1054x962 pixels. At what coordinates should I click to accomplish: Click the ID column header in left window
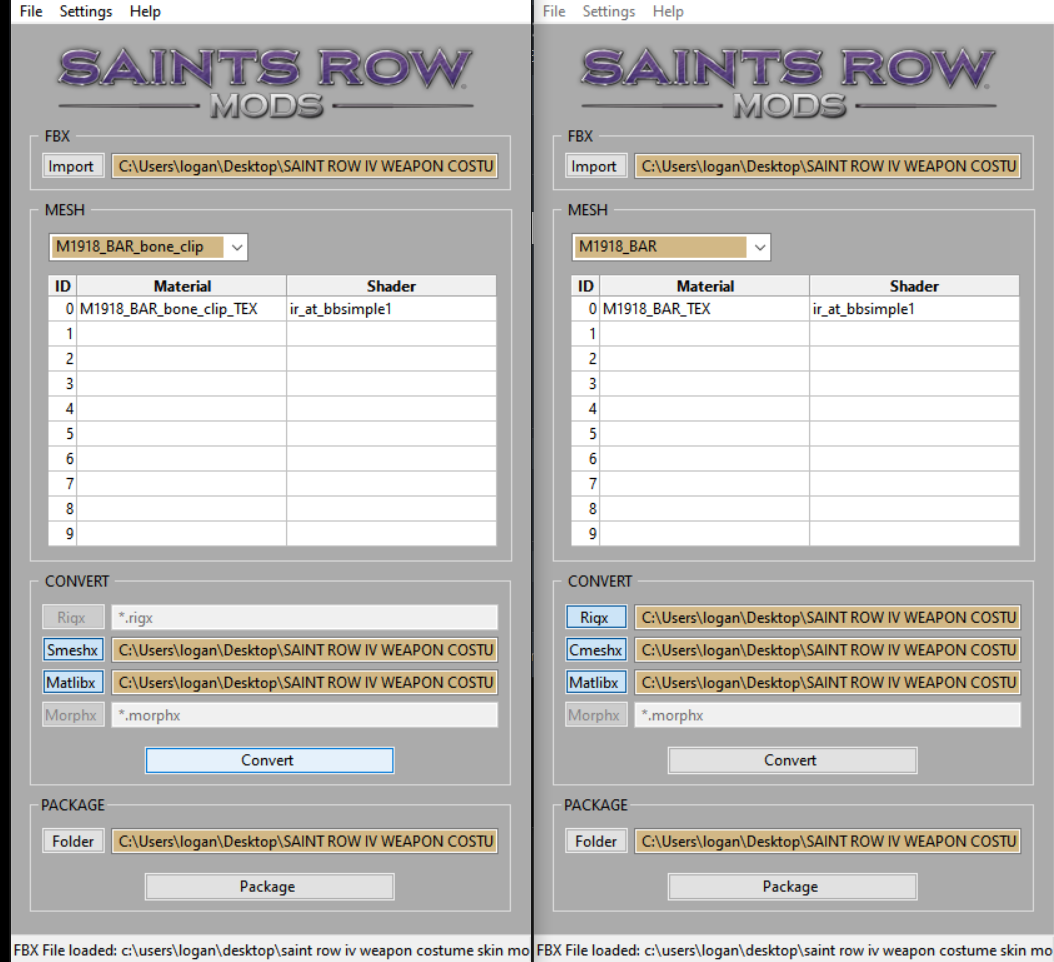63,286
